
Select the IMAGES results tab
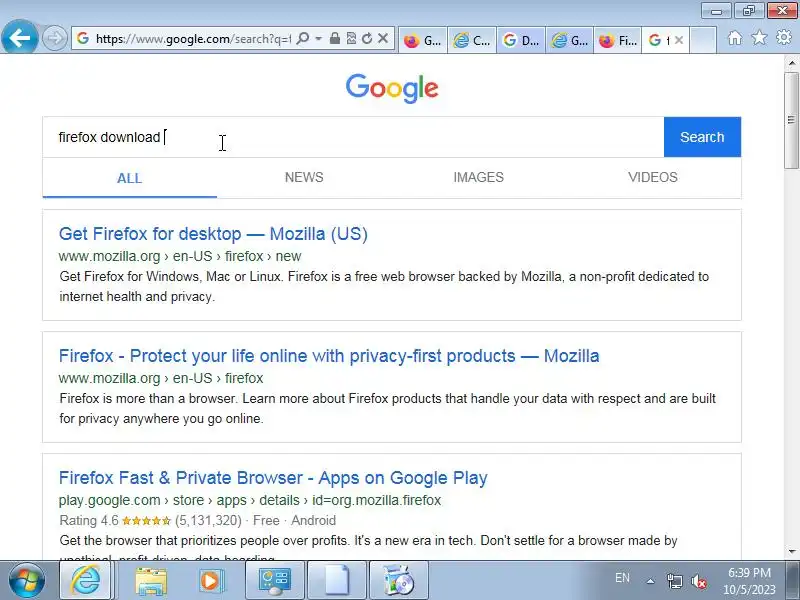tap(479, 177)
